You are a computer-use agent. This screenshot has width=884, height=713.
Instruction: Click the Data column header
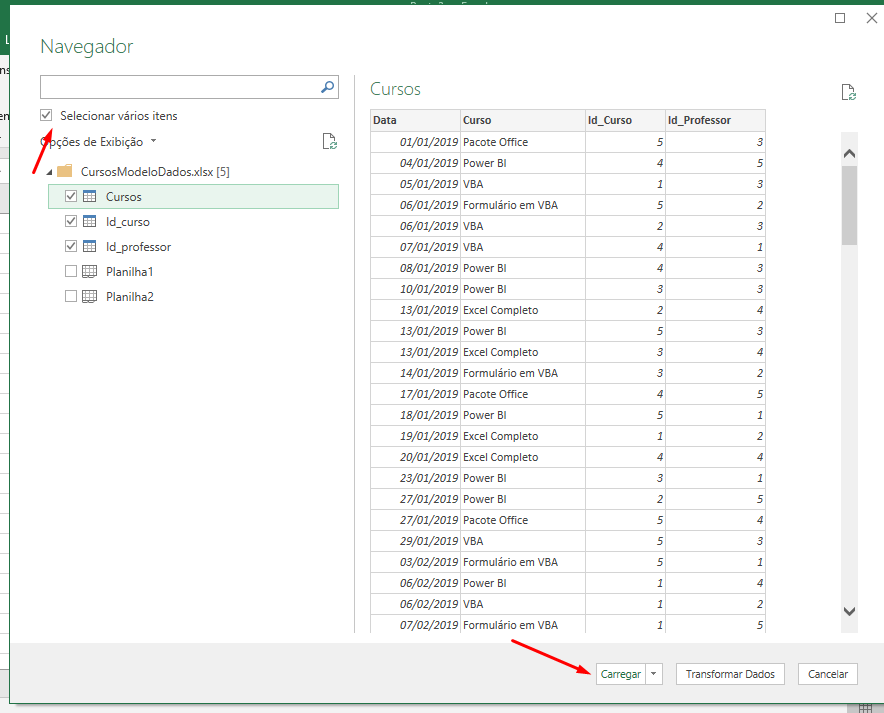(x=416, y=121)
